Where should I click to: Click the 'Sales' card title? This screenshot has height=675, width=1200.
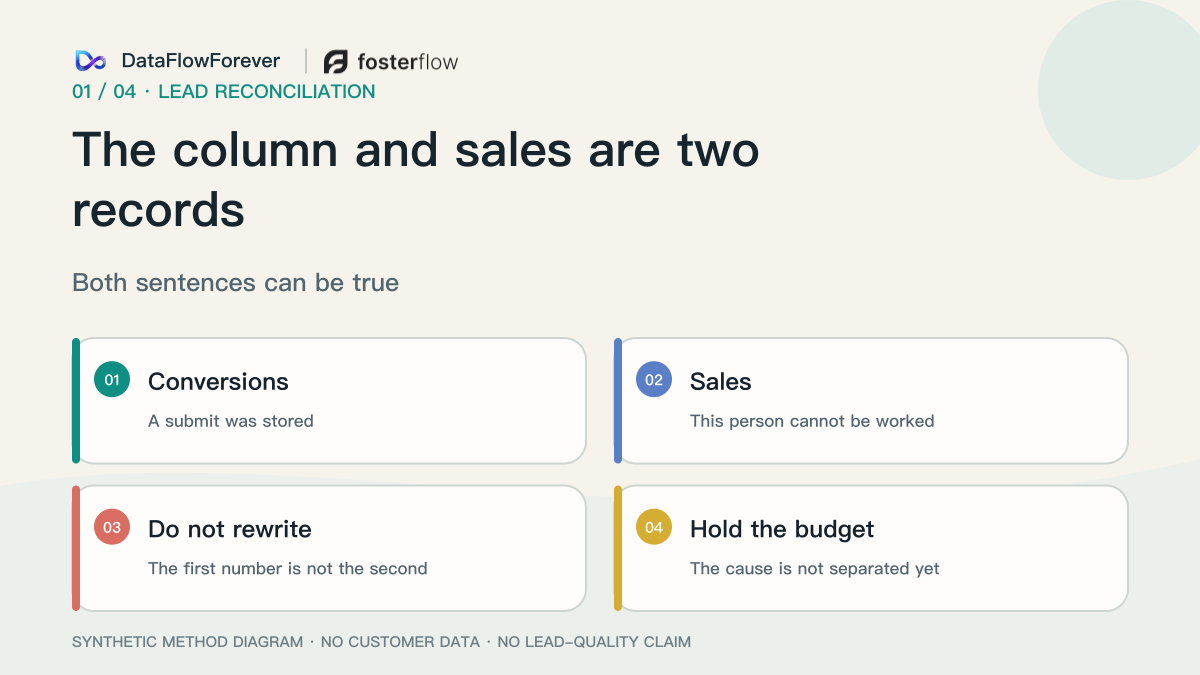[x=721, y=381]
